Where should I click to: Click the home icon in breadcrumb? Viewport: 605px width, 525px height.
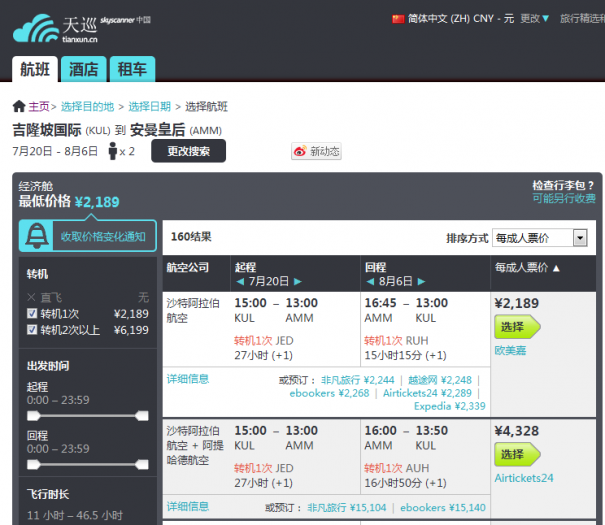(x=19, y=106)
